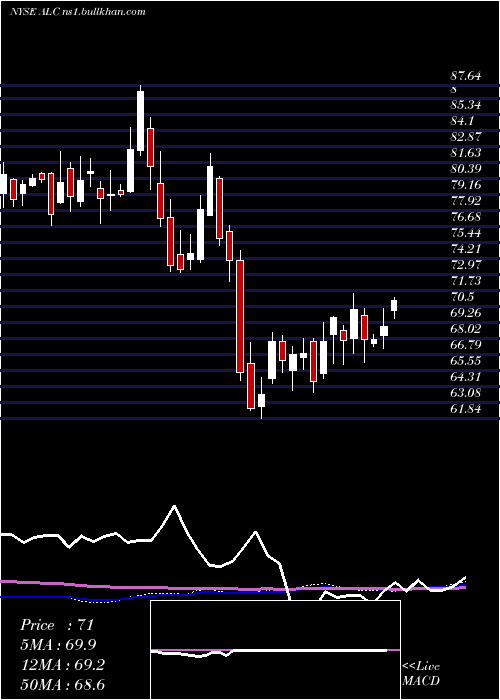
Task: Click the 84.1 price axis label
Action: (x=462, y=121)
